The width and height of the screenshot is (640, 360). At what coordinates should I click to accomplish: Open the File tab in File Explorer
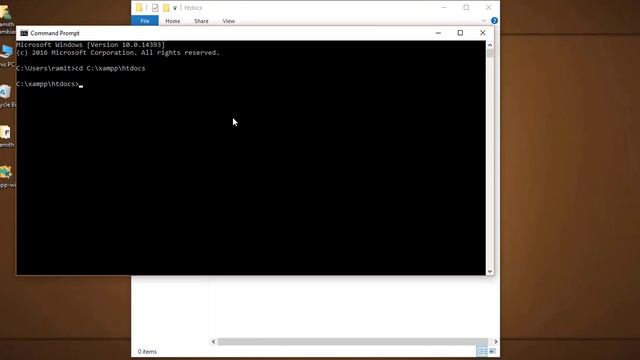pyautogui.click(x=145, y=21)
